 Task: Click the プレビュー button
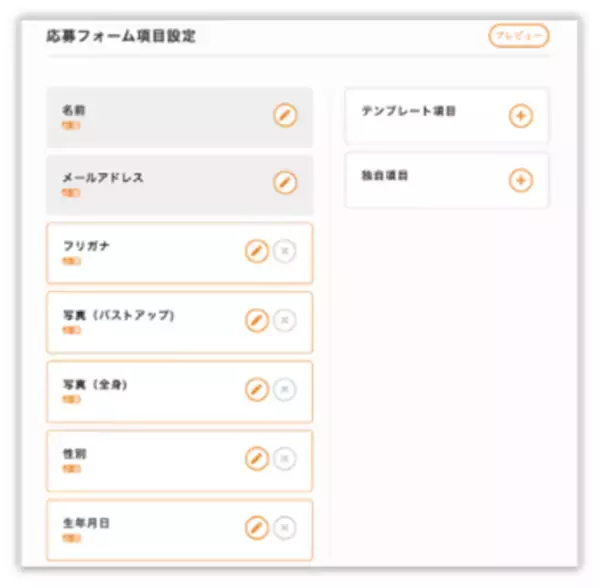click(x=518, y=36)
